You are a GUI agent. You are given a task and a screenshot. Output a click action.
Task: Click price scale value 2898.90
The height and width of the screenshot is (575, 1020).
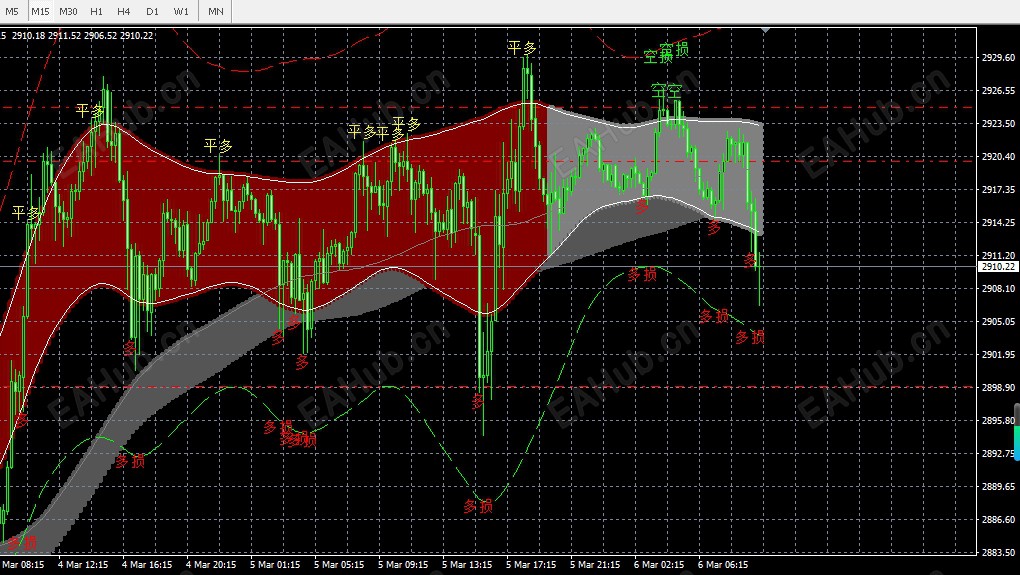click(998, 387)
